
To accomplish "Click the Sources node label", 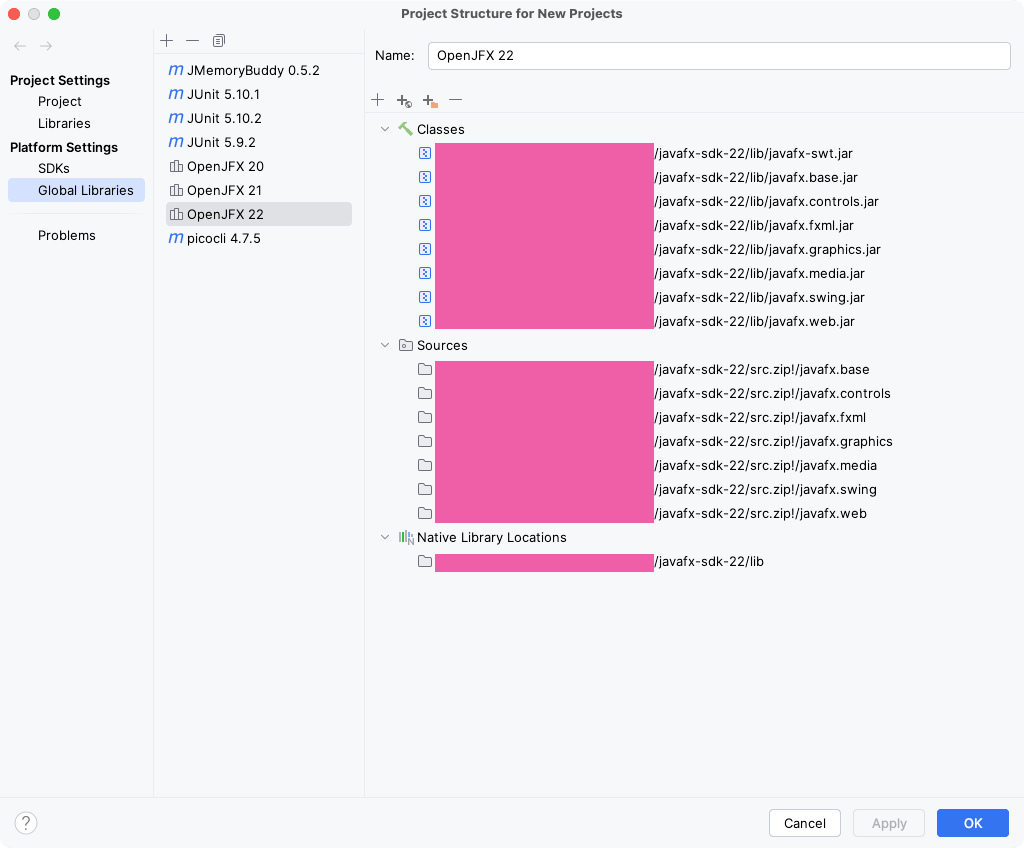I will pos(442,345).
